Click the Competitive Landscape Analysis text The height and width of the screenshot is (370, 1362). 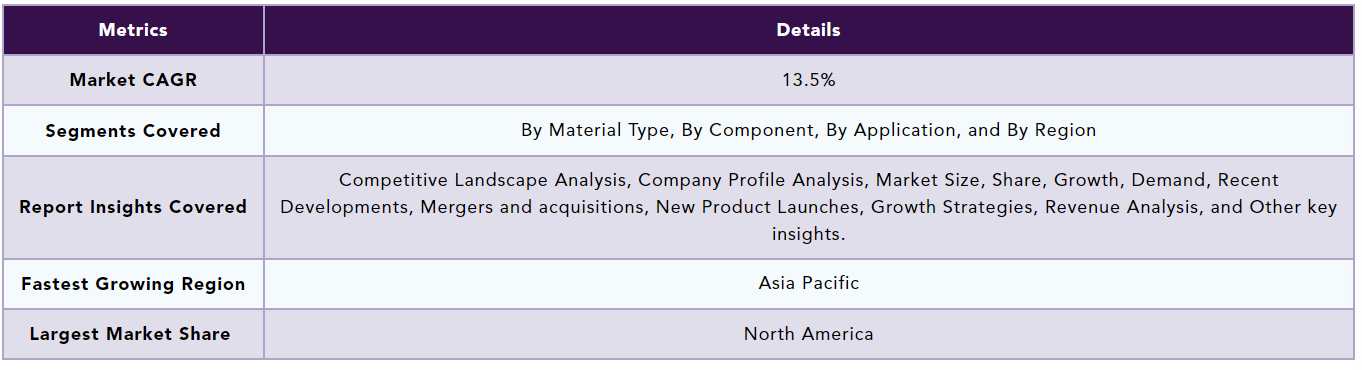[x=483, y=180]
